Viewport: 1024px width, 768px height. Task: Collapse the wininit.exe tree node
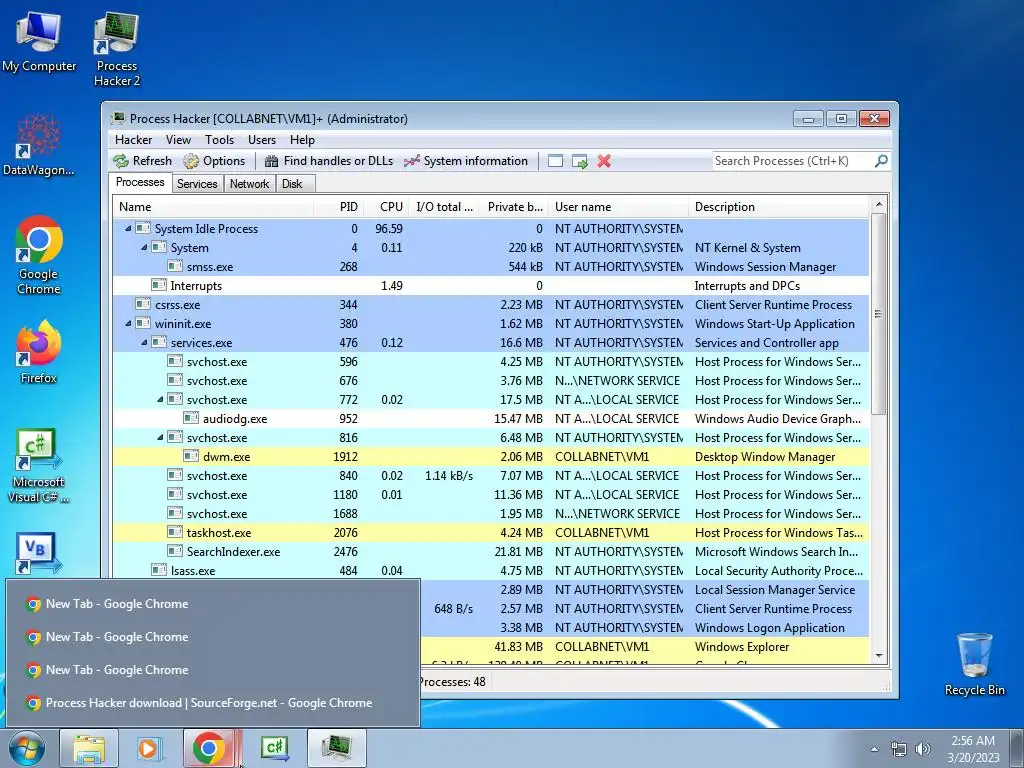coord(128,324)
